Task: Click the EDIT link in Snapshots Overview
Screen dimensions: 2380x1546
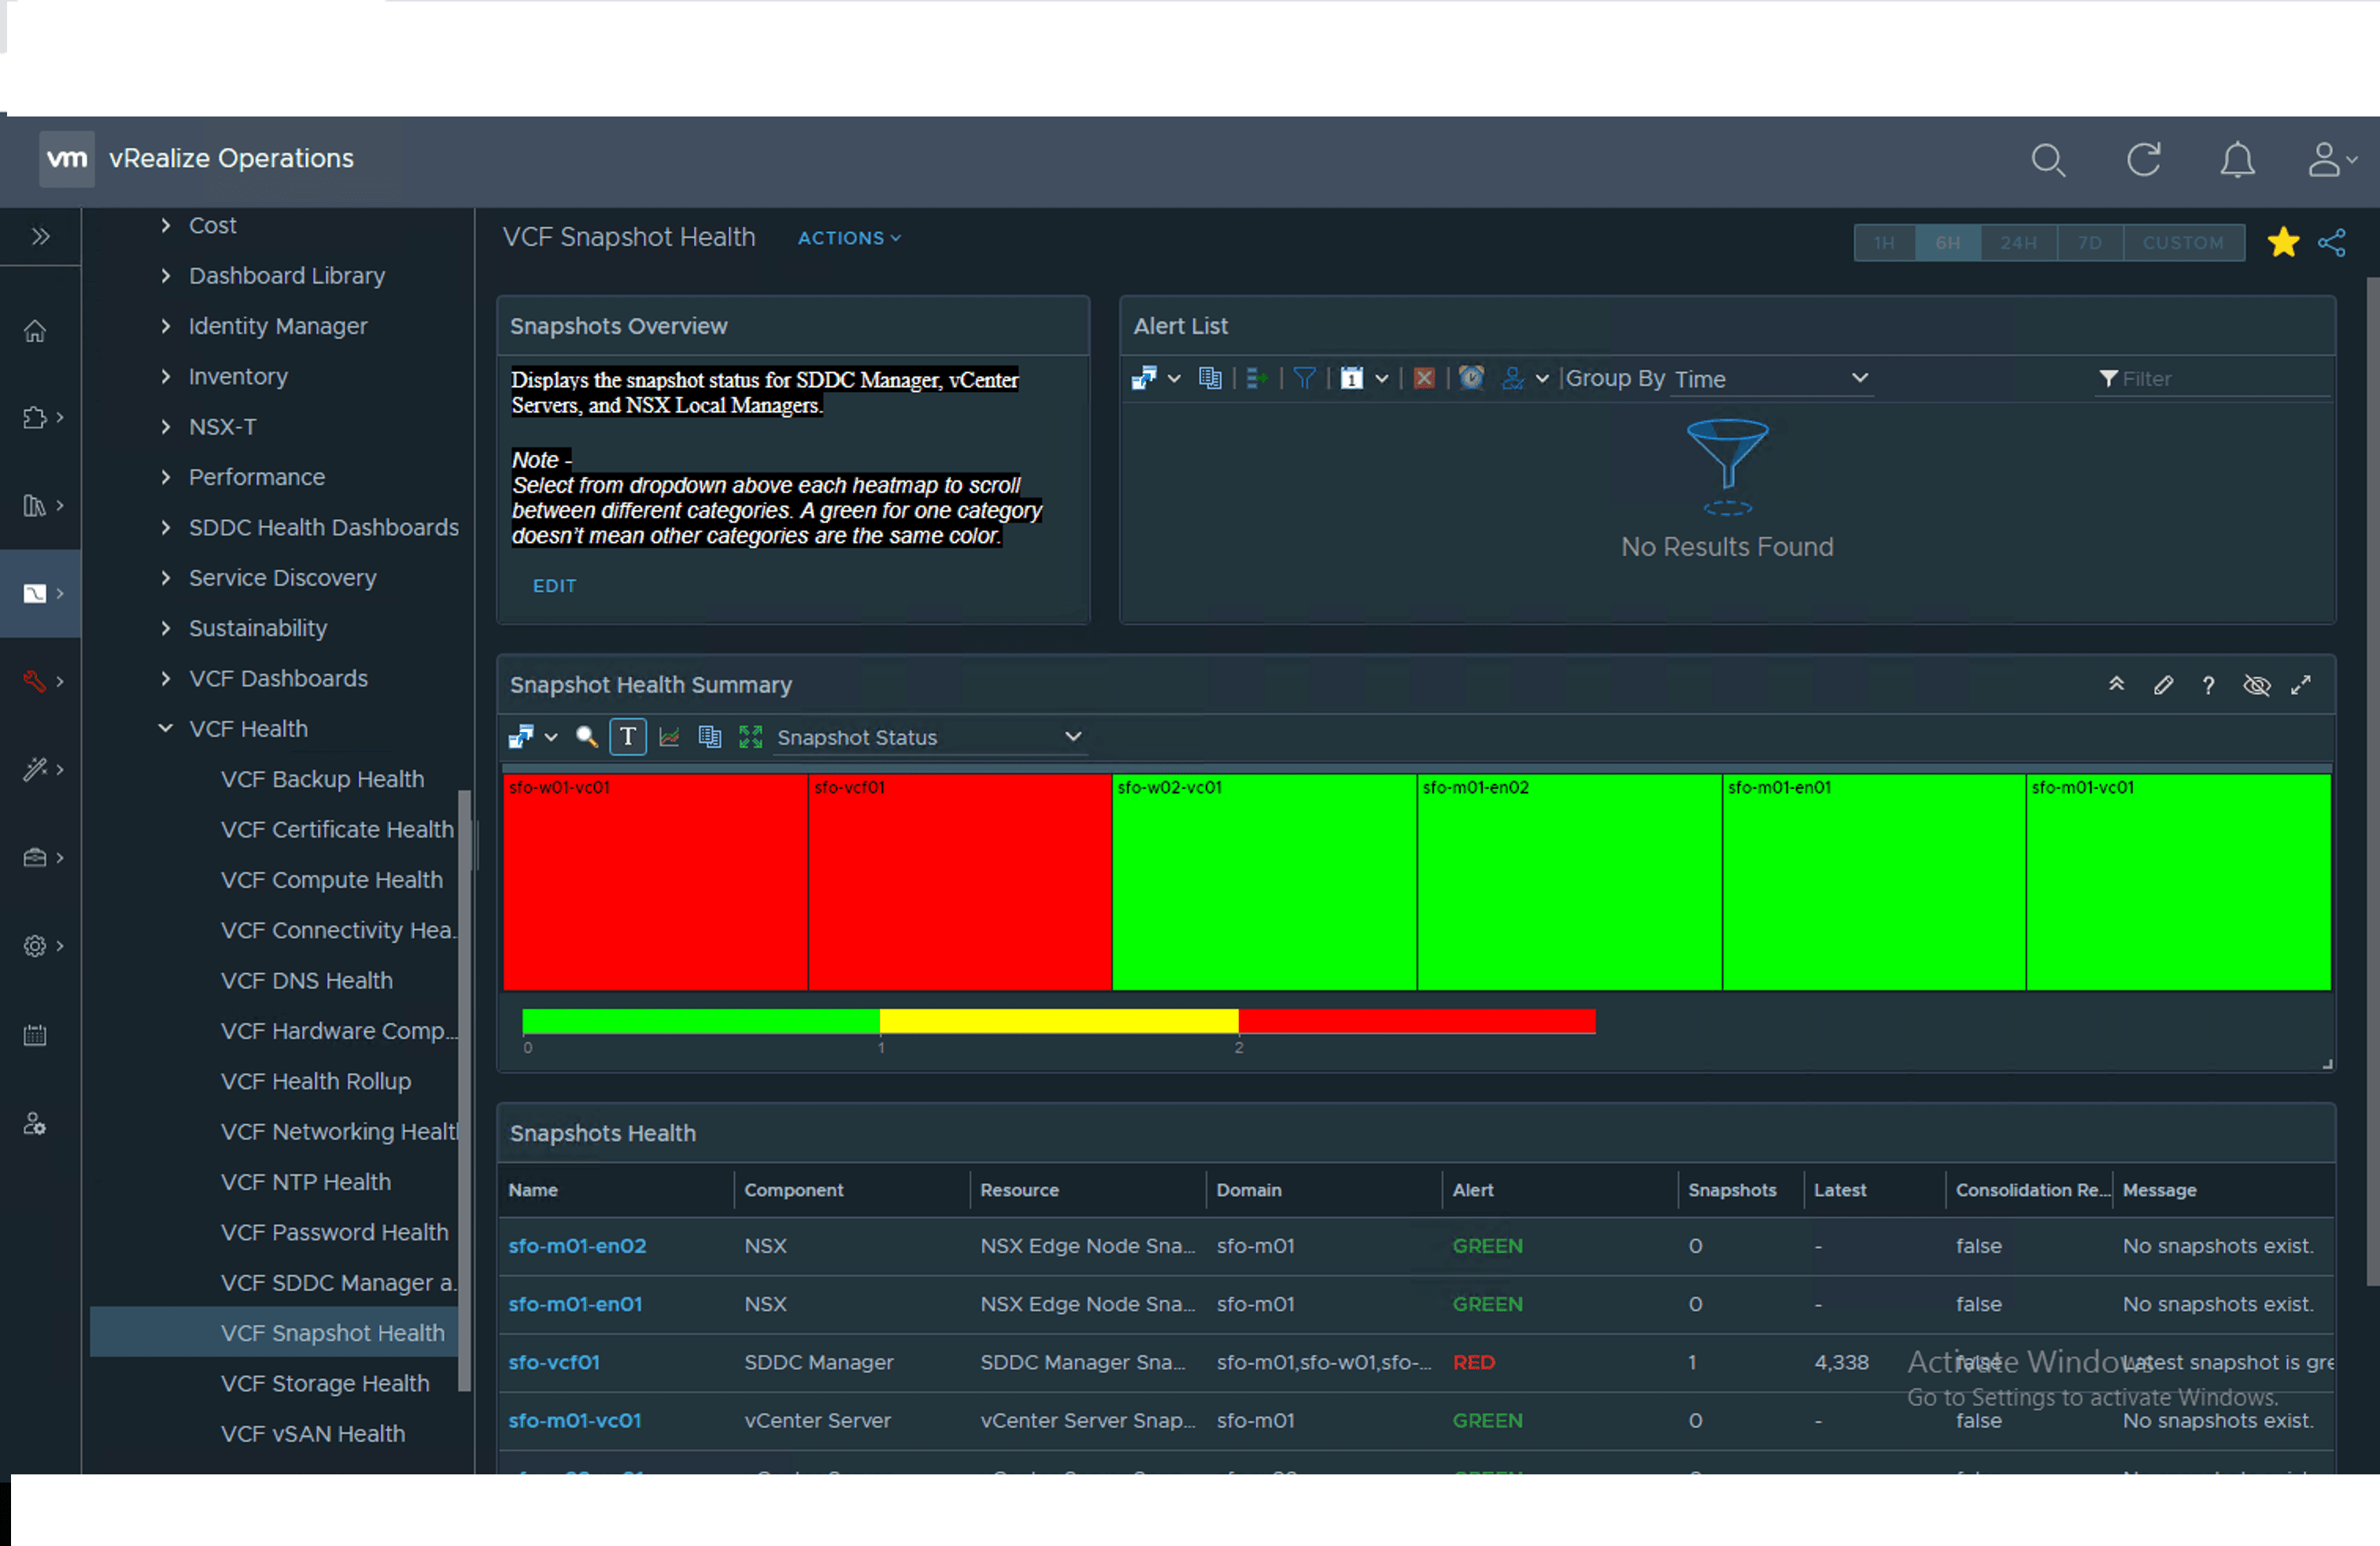Action: (x=554, y=586)
